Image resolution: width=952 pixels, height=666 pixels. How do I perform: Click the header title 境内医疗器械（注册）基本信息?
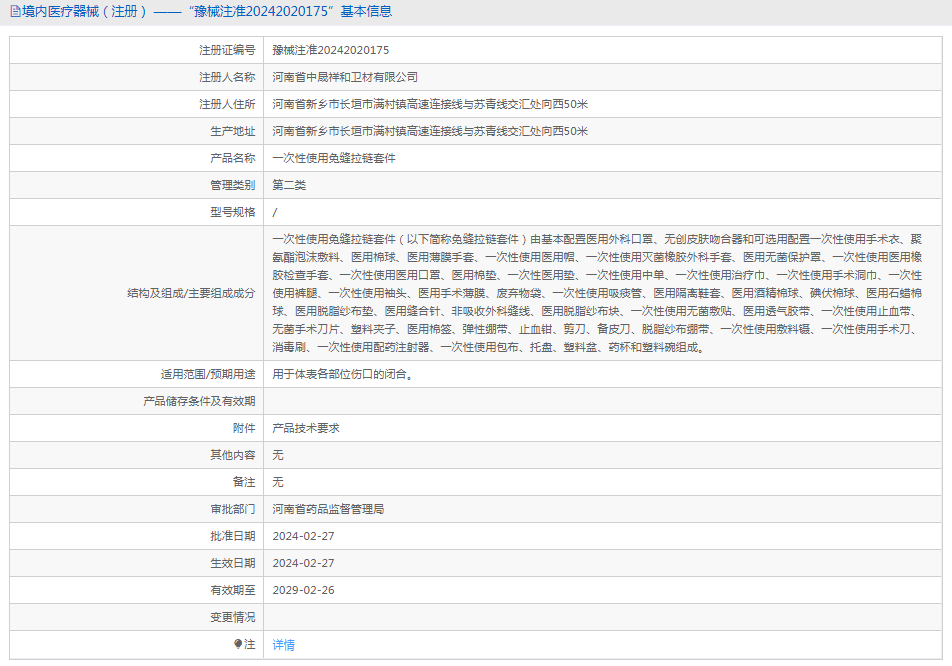tap(206, 12)
